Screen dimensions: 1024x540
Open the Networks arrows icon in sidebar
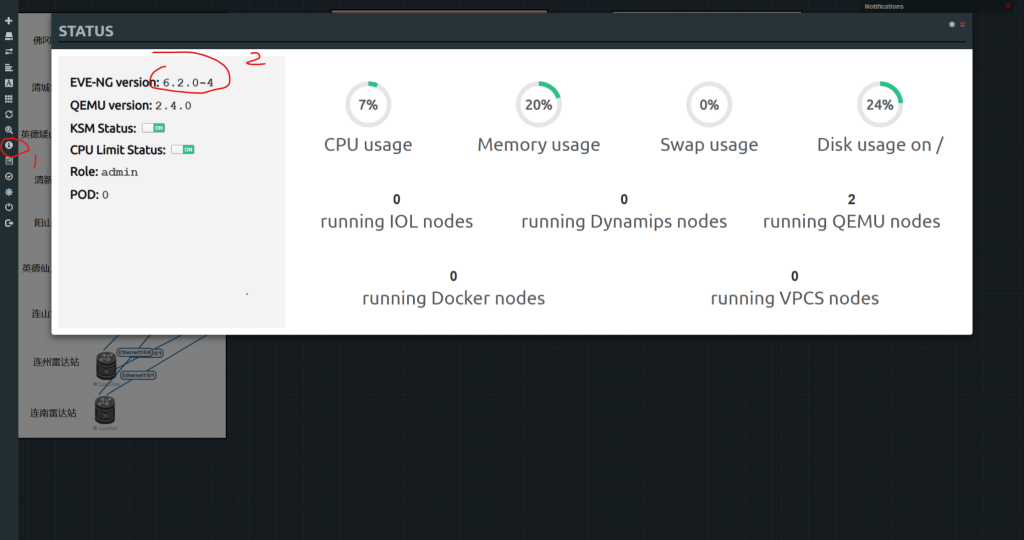tap(9, 51)
